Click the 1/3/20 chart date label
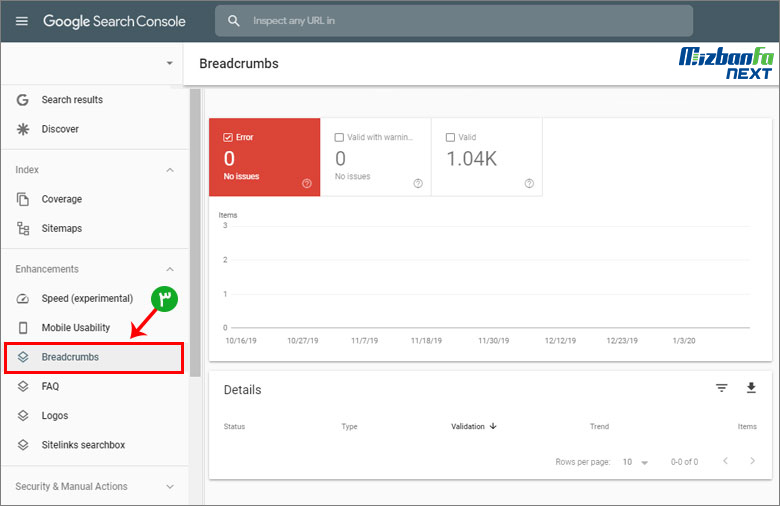The height and width of the screenshot is (506, 780). coord(684,341)
